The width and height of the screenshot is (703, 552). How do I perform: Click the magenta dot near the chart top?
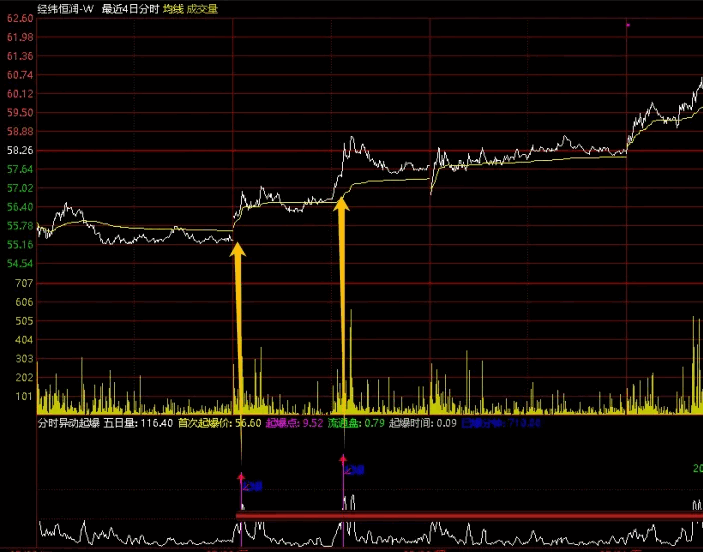click(x=628, y=25)
